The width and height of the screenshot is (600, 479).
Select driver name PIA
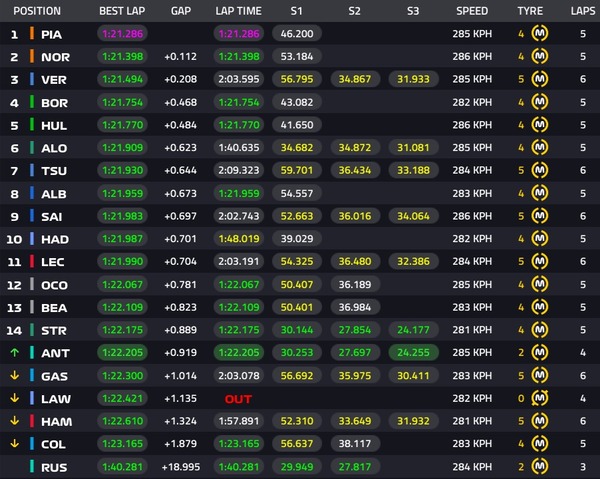tap(51, 34)
